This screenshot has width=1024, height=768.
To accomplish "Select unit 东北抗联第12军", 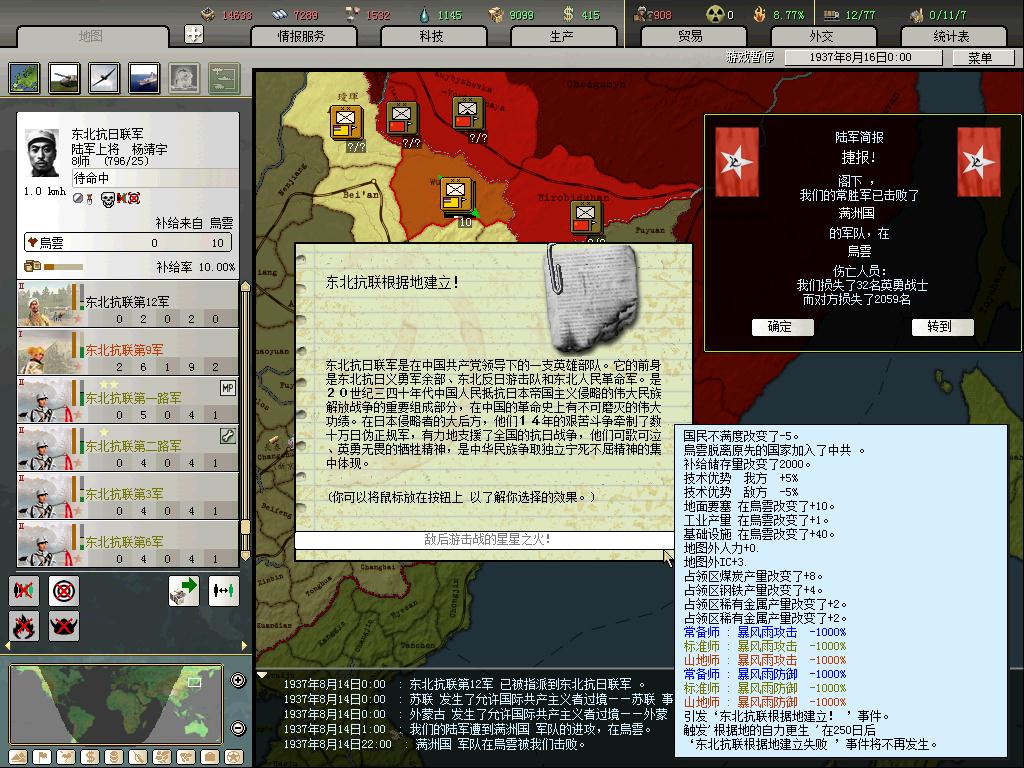I will click(x=127, y=304).
